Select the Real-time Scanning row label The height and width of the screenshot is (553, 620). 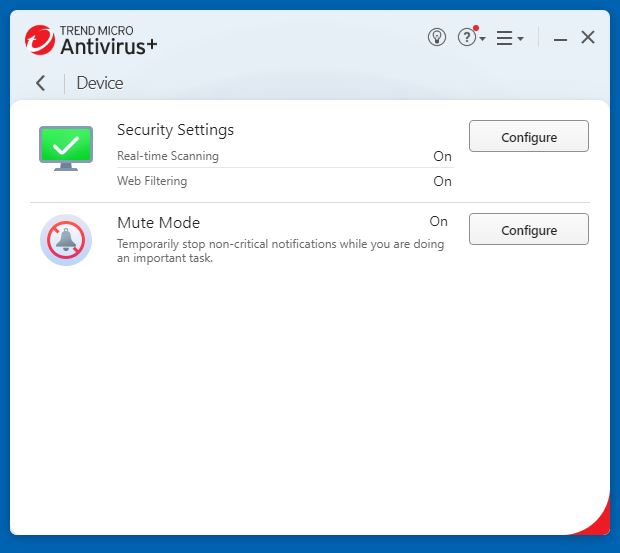tap(168, 156)
